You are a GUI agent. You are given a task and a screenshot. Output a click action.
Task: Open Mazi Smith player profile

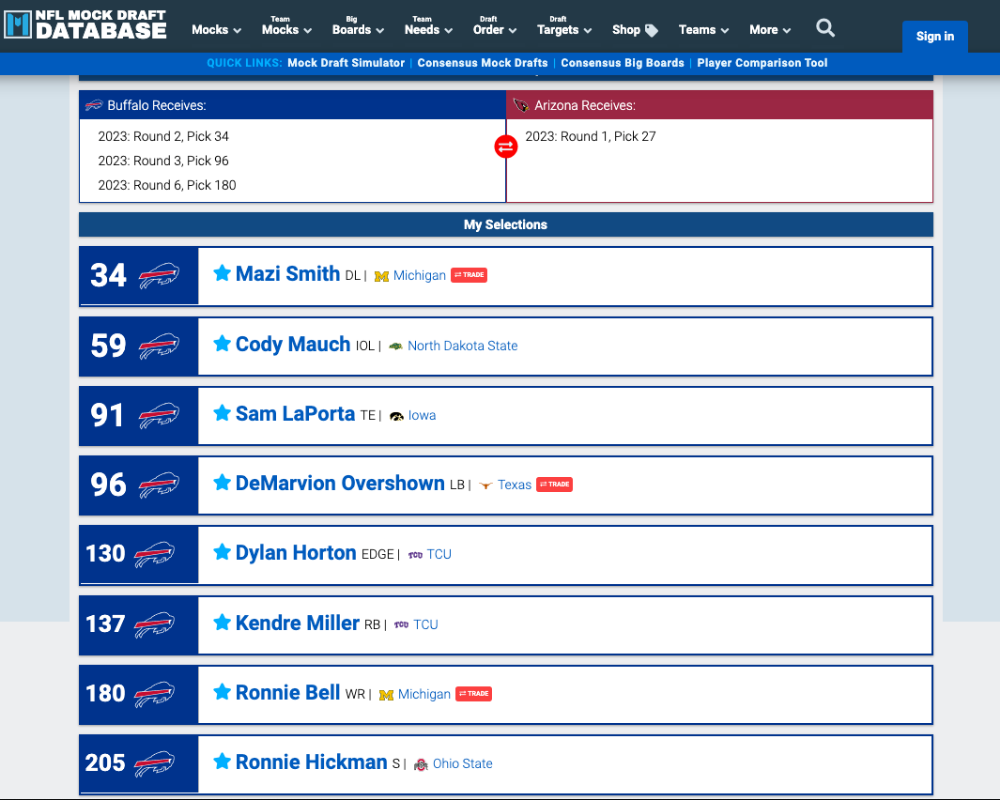coord(288,274)
